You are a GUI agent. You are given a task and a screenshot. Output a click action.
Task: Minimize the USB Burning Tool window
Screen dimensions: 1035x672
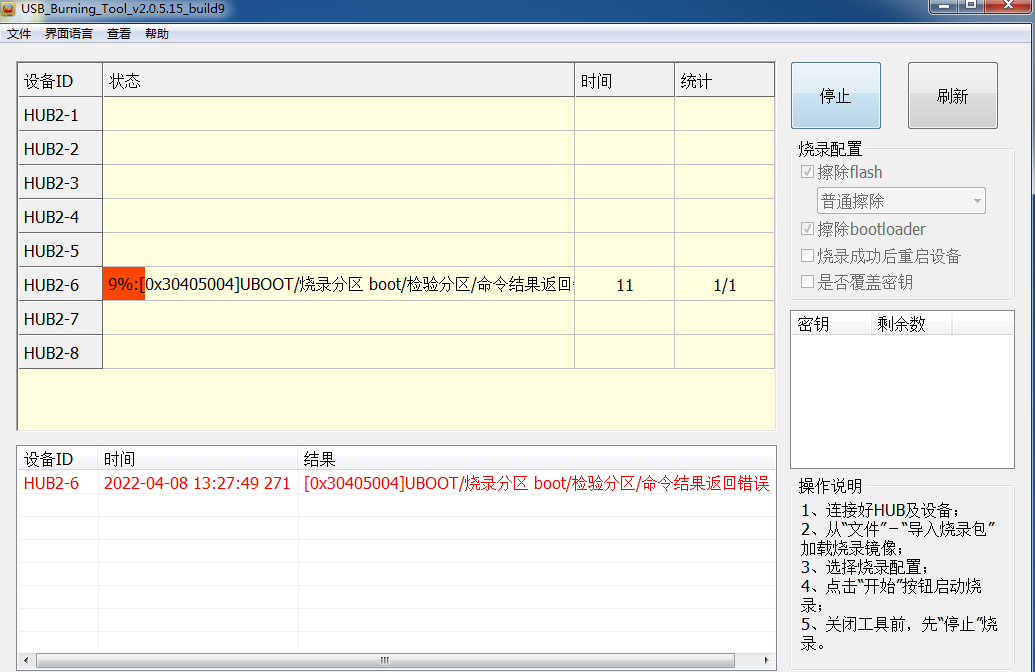coord(943,6)
